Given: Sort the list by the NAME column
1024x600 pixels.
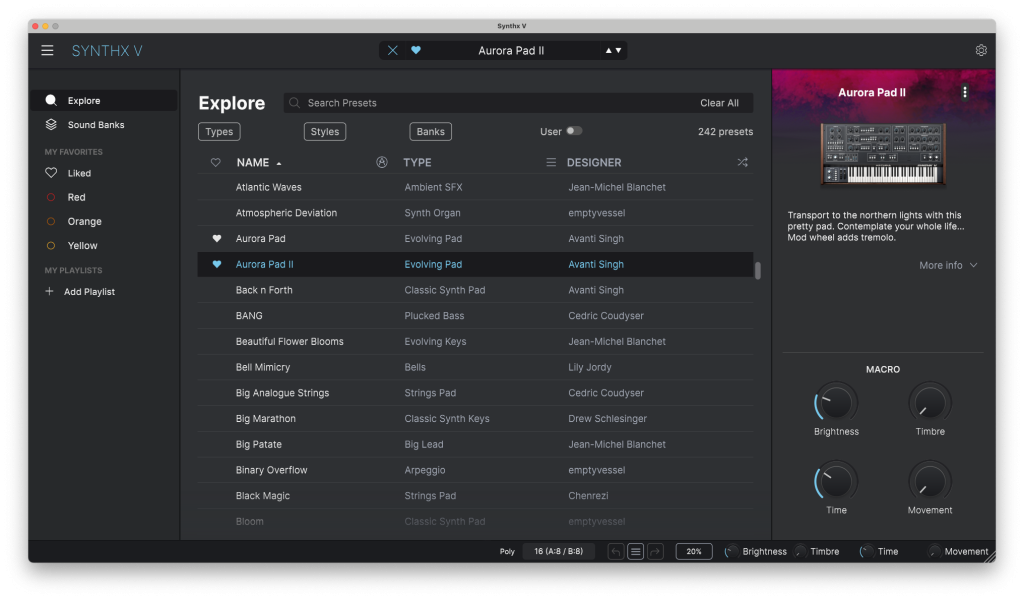Looking at the screenshot, I should [x=259, y=163].
